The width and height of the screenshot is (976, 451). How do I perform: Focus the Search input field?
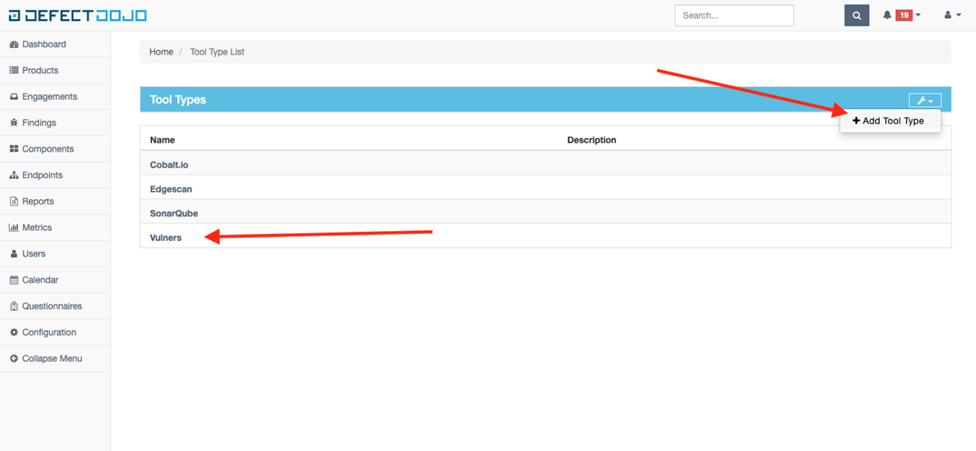pos(734,16)
